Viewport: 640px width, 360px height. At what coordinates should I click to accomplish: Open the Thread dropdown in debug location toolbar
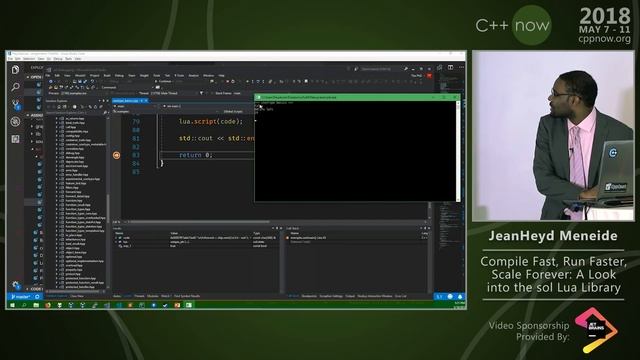click(173, 93)
